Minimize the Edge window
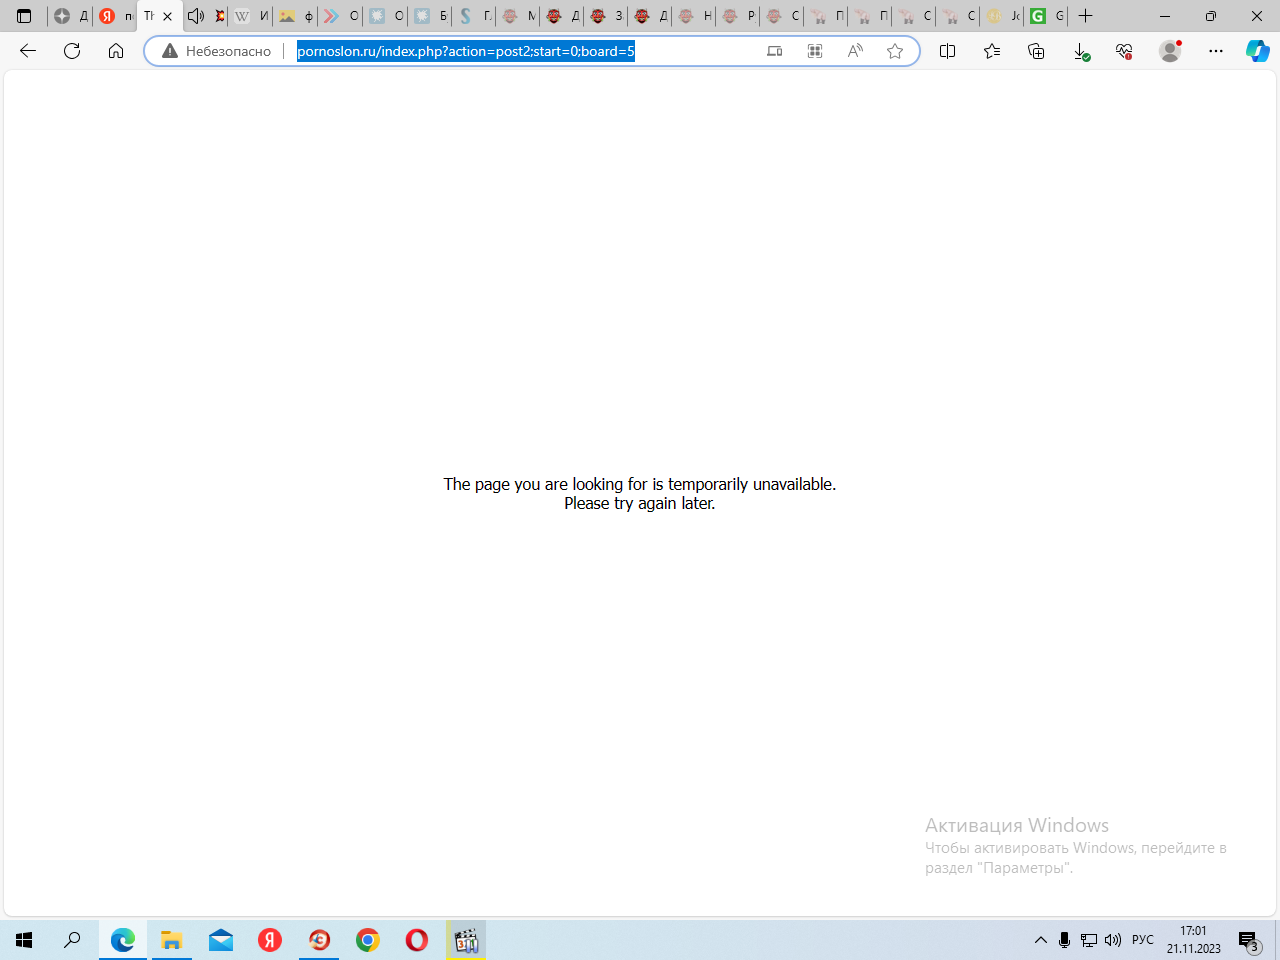The height and width of the screenshot is (960, 1280). [x=1165, y=16]
